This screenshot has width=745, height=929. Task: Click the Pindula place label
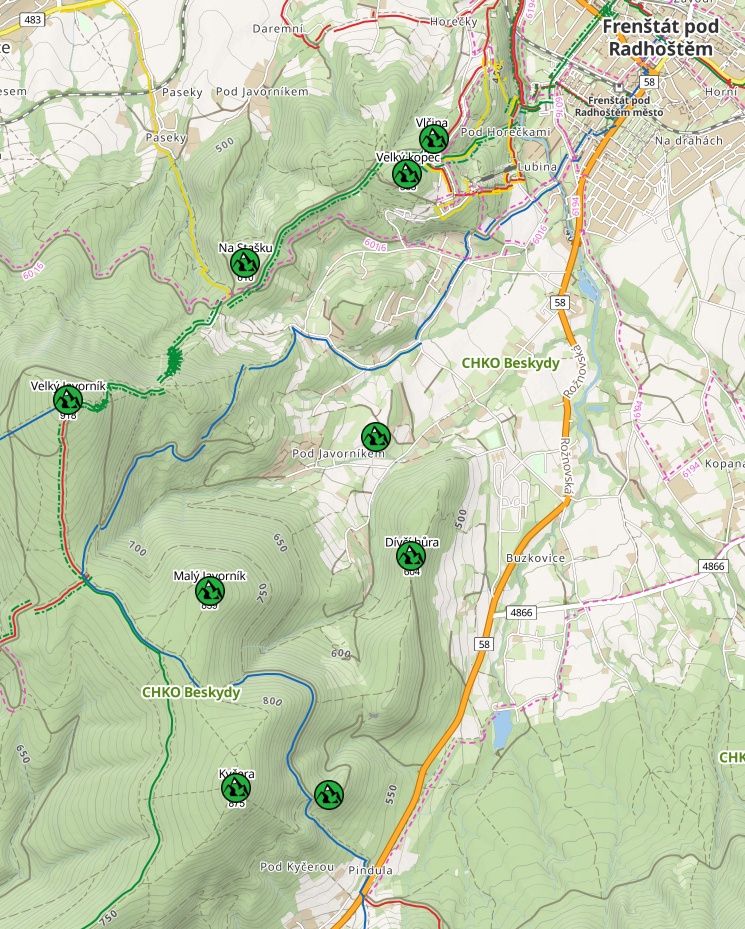tap(370, 870)
